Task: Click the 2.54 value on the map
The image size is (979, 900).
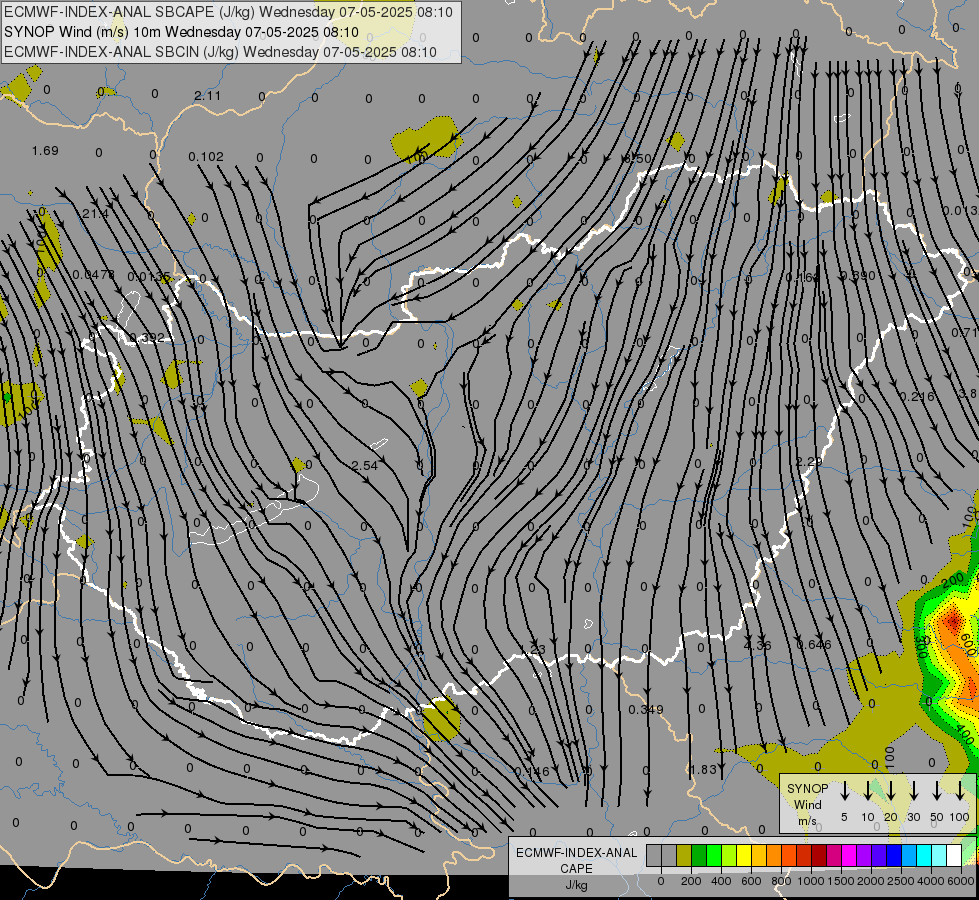Action: point(365,465)
